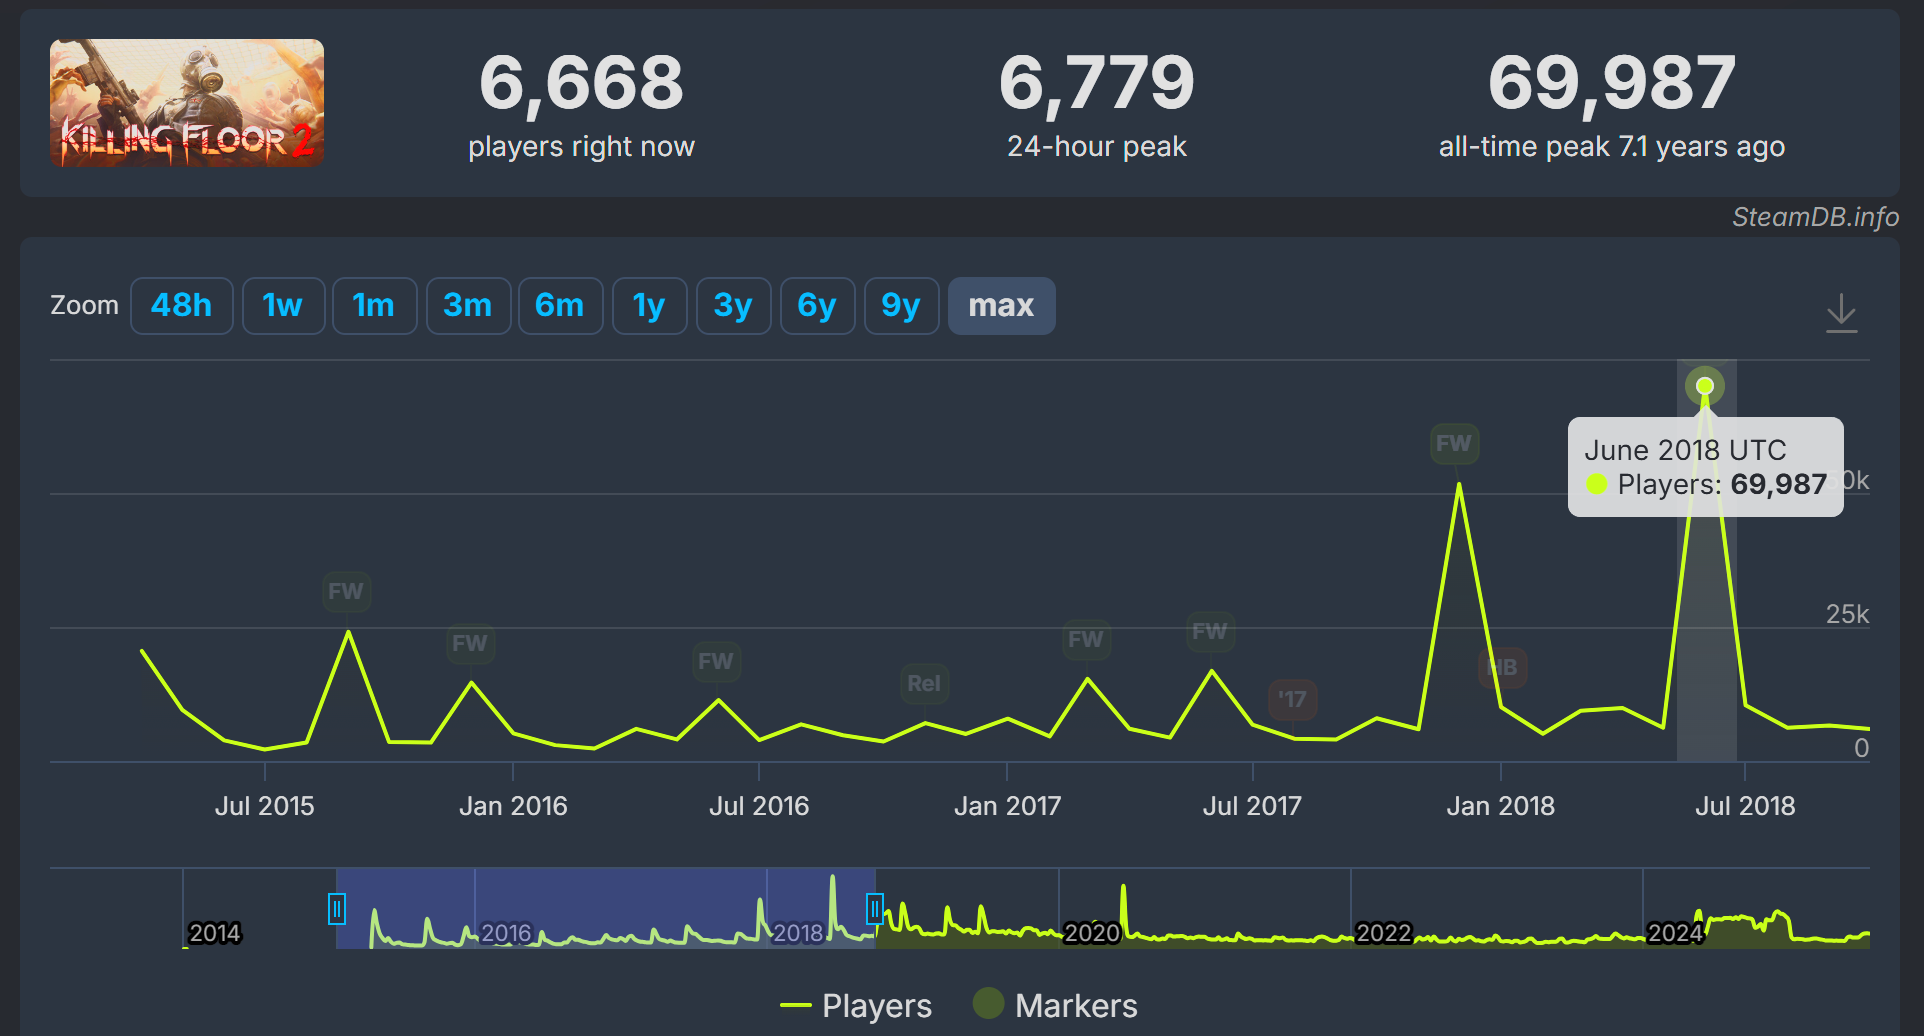The height and width of the screenshot is (1036, 1924).
Task: Click the Jan 2016 axis label
Action: point(513,806)
